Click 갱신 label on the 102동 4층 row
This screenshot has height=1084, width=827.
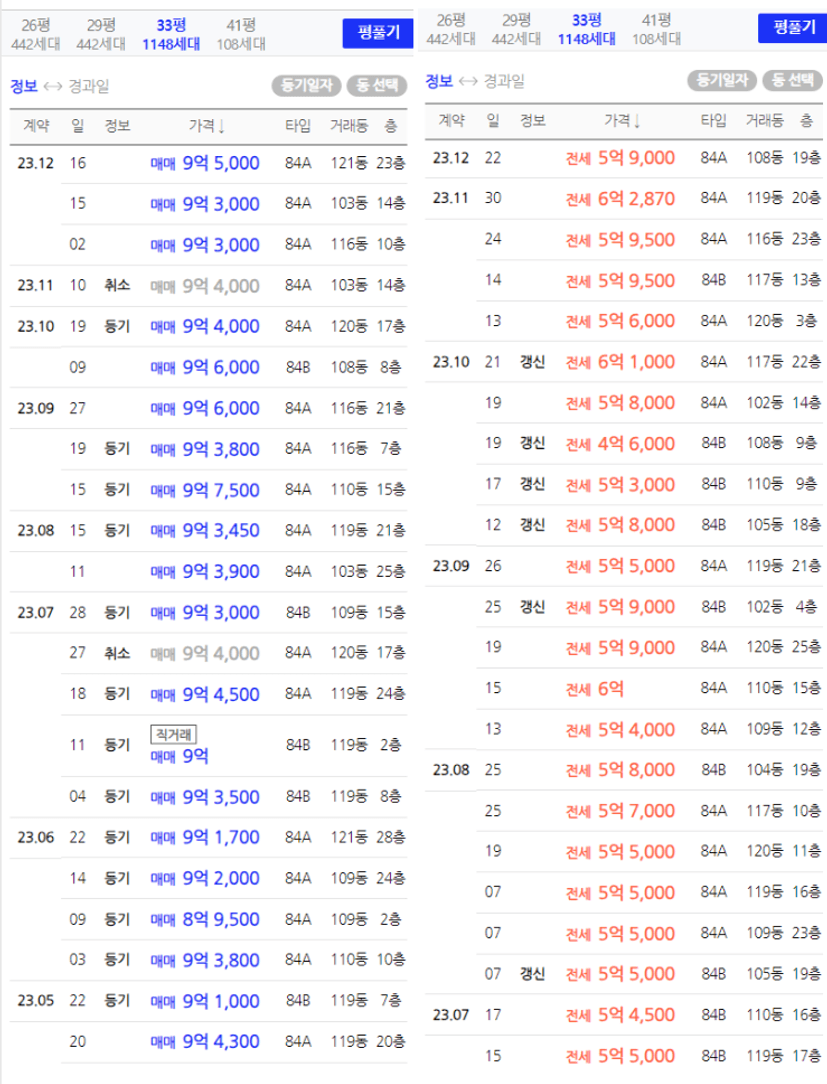[532, 607]
